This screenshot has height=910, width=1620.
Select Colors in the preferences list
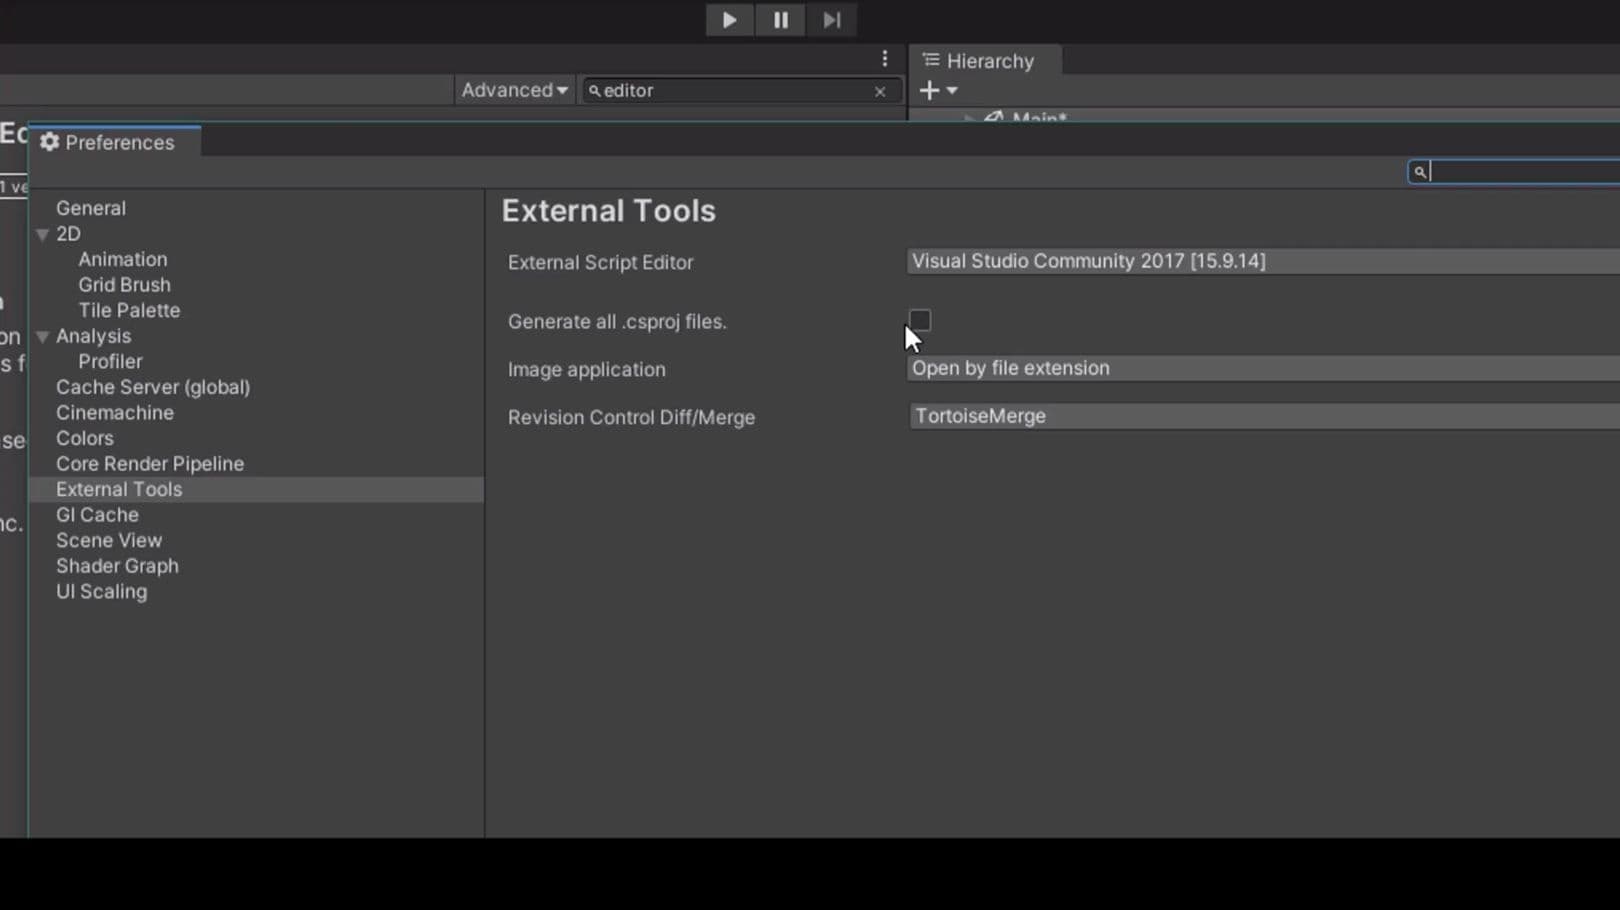click(85, 438)
